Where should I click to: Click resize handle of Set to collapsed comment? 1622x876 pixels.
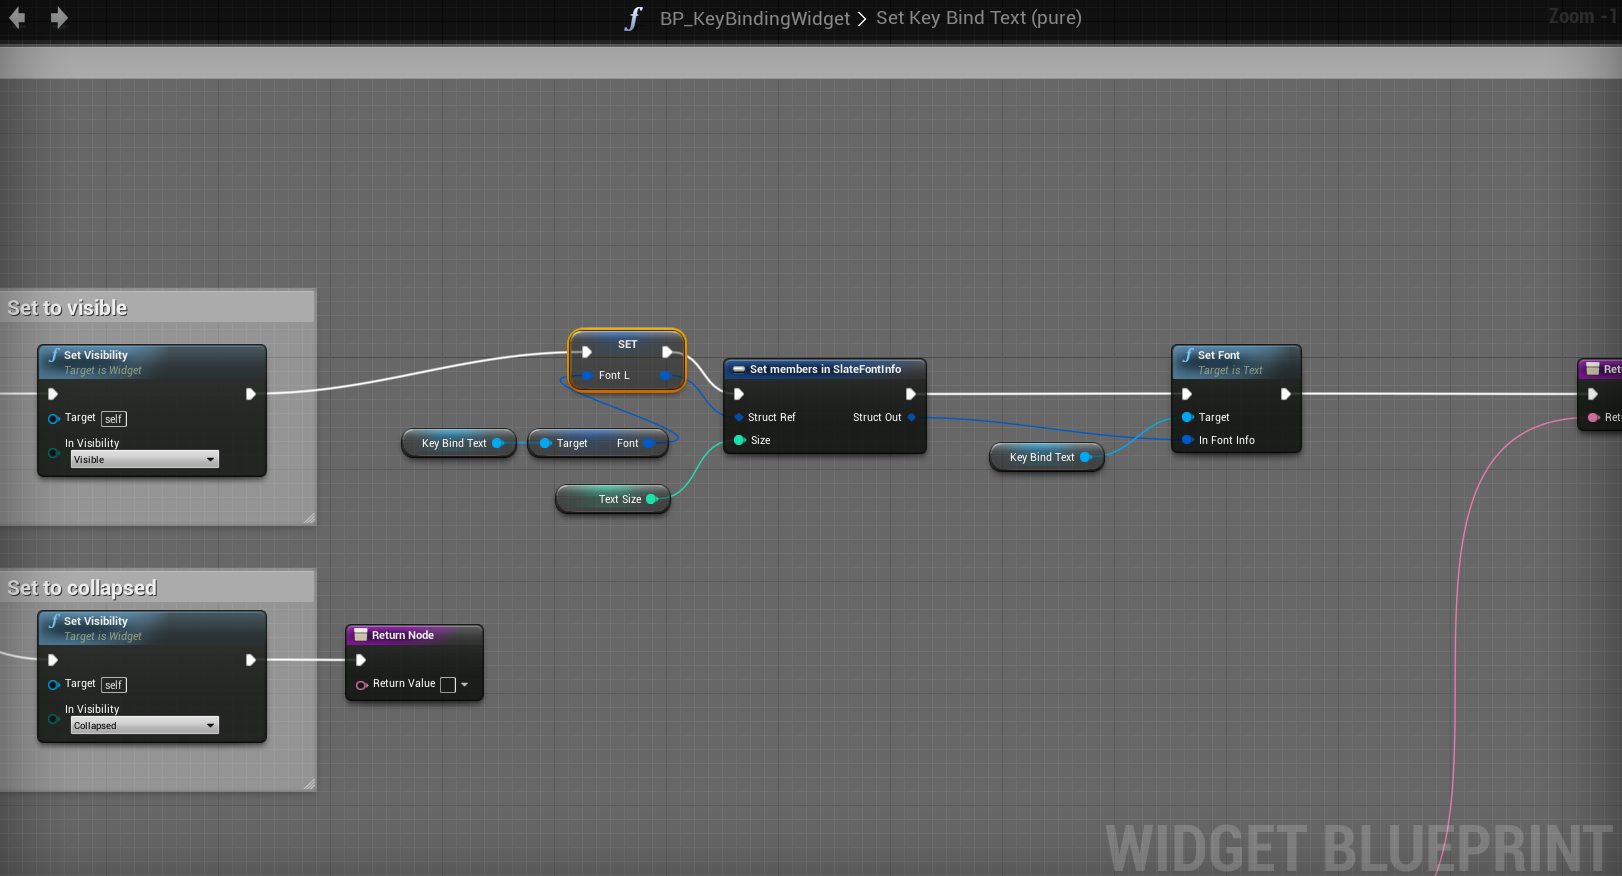(309, 784)
